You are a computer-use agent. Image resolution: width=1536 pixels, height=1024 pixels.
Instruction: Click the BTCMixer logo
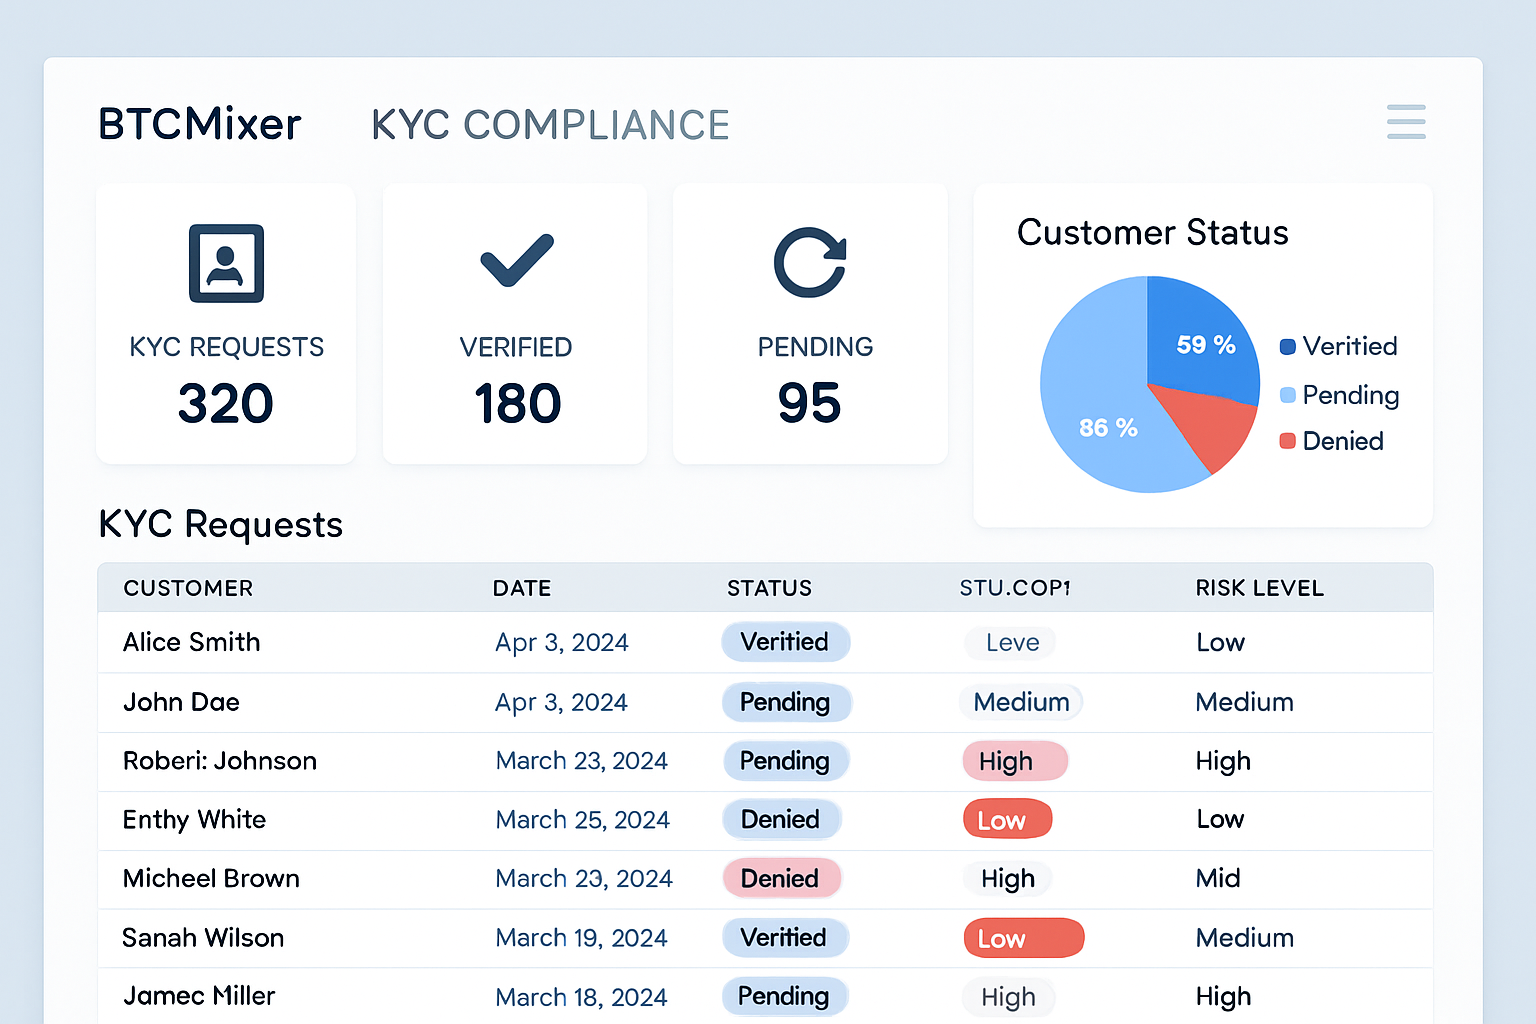click(199, 122)
